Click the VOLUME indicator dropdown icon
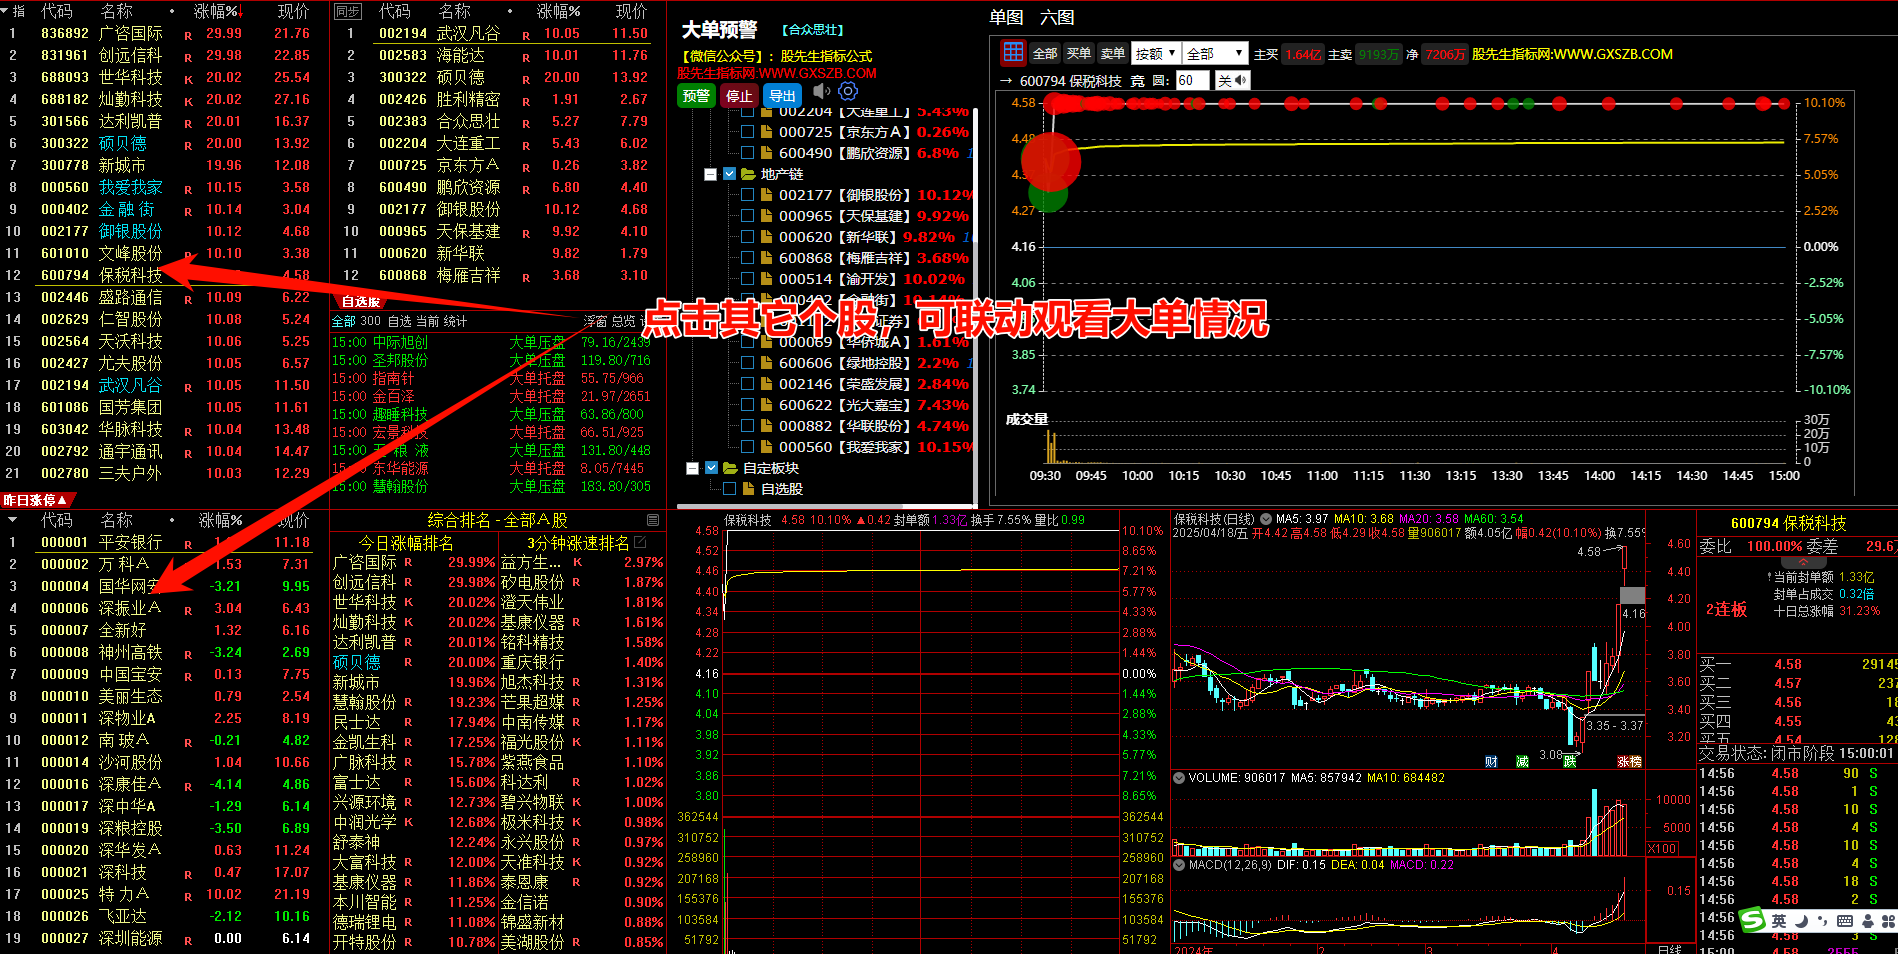1898x954 pixels. point(1179,777)
